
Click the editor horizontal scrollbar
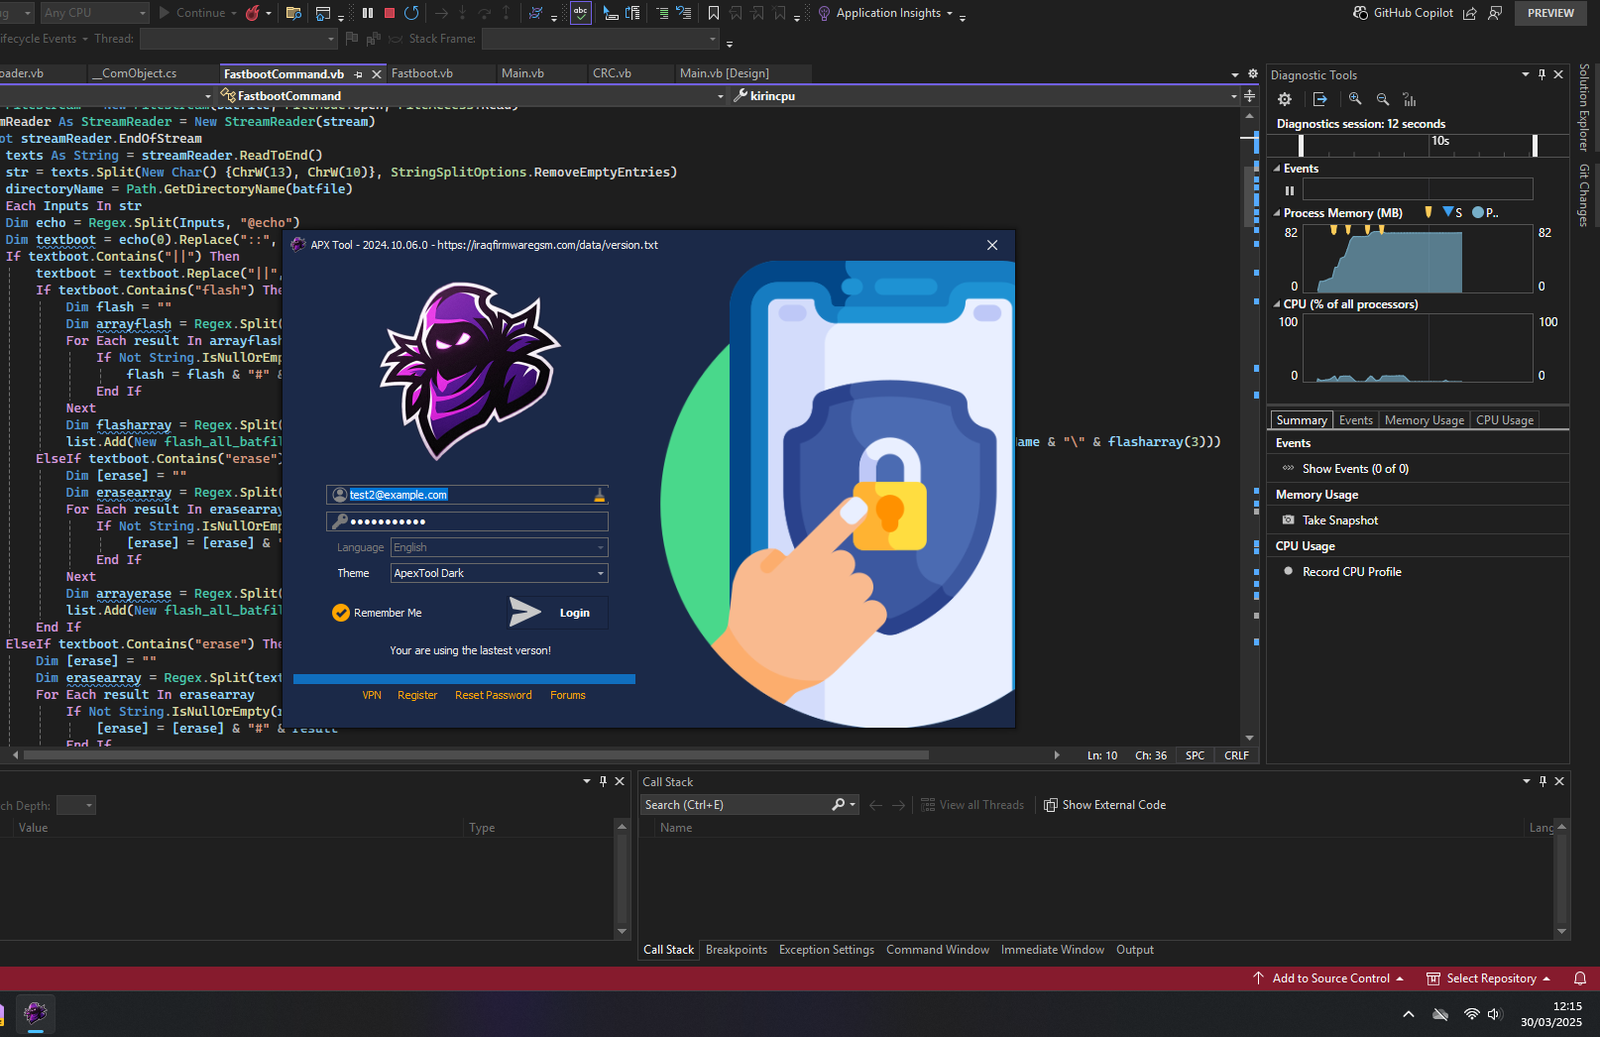coord(476,755)
